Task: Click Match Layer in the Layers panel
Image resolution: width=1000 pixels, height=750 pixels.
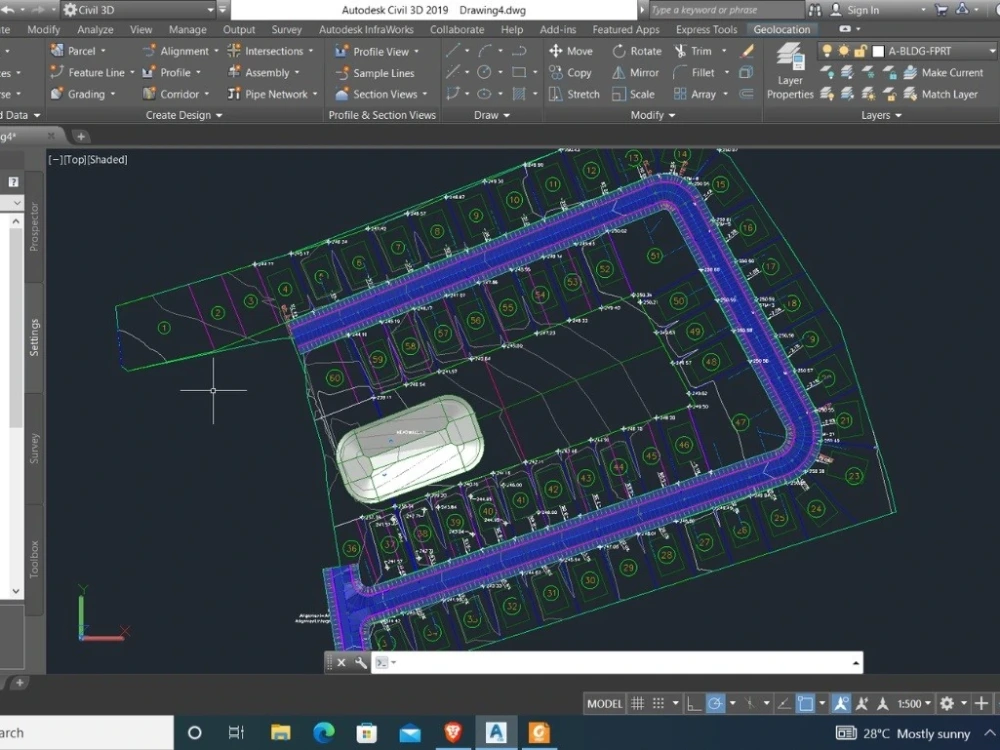Action: pyautogui.click(x=946, y=93)
